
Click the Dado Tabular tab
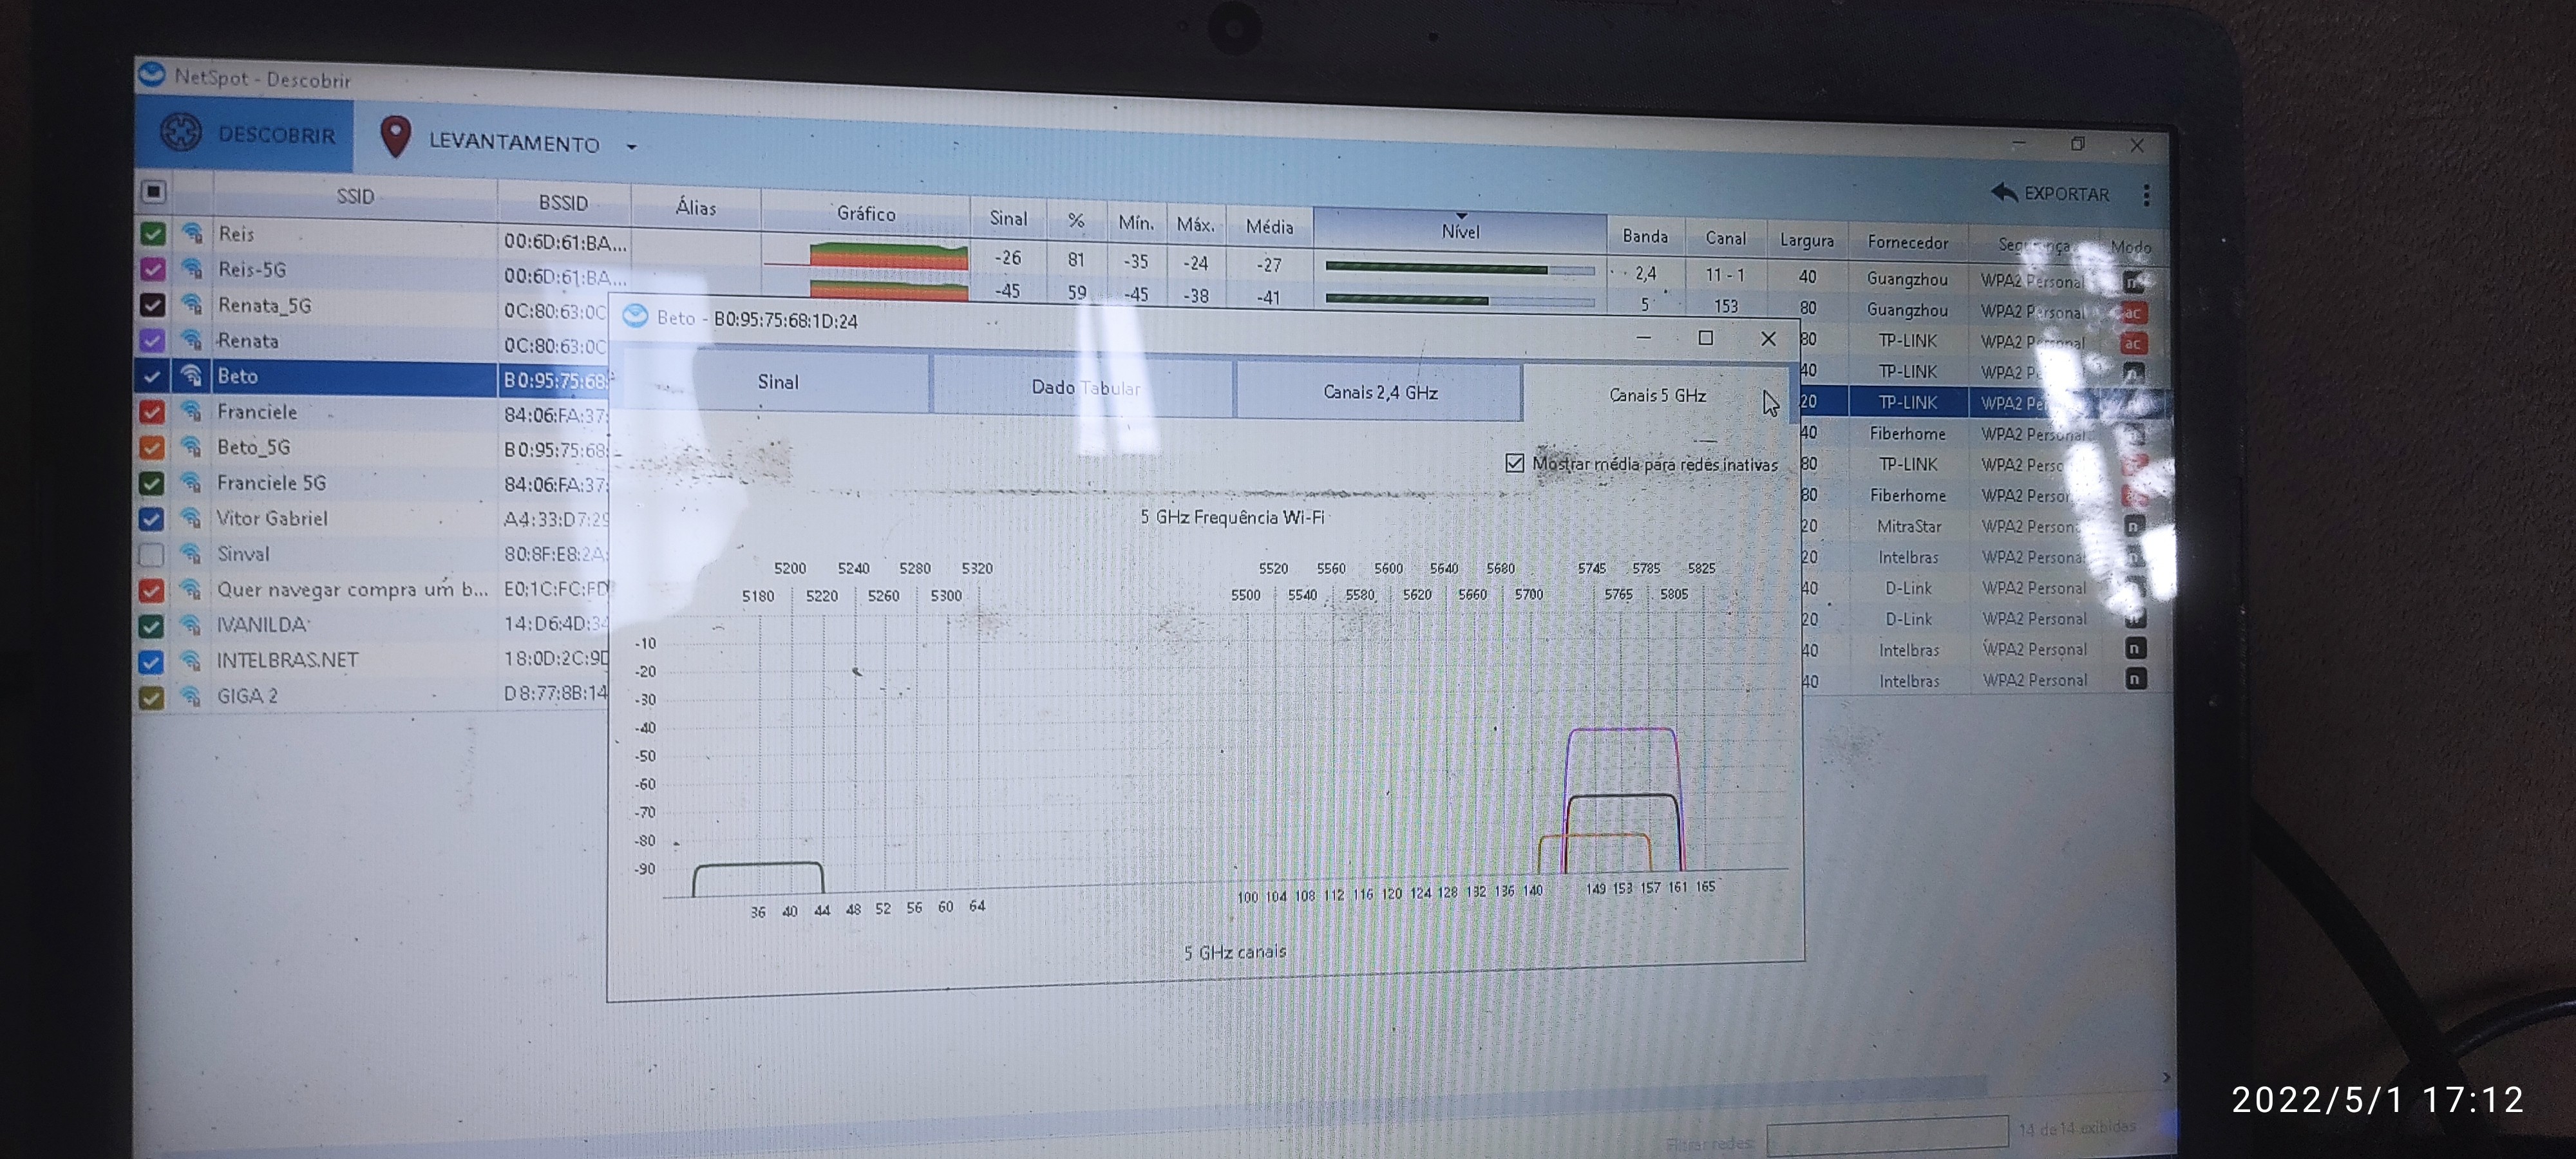[1084, 387]
